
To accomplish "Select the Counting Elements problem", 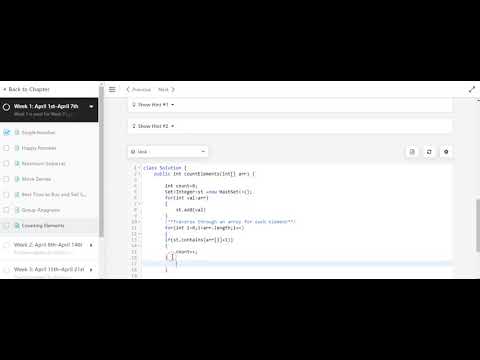I will 43,226.
